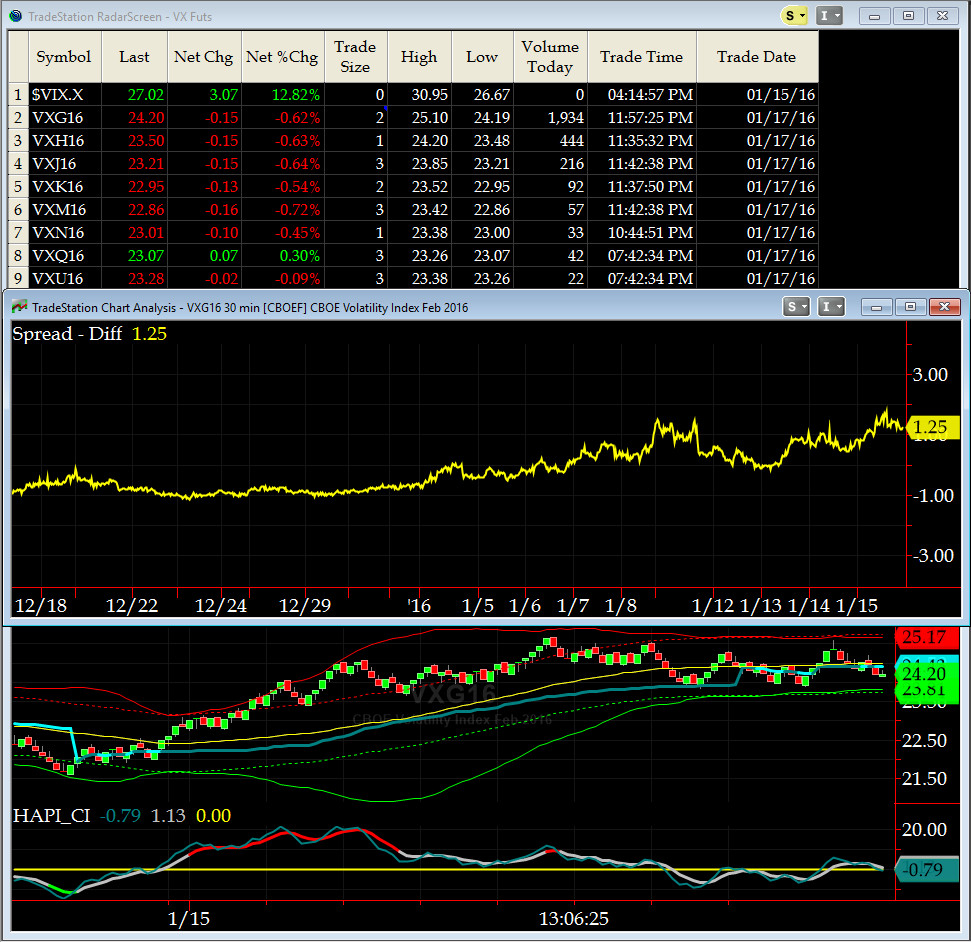The height and width of the screenshot is (942, 971).
Task: Click the Low column header
Action: [482, 57]
